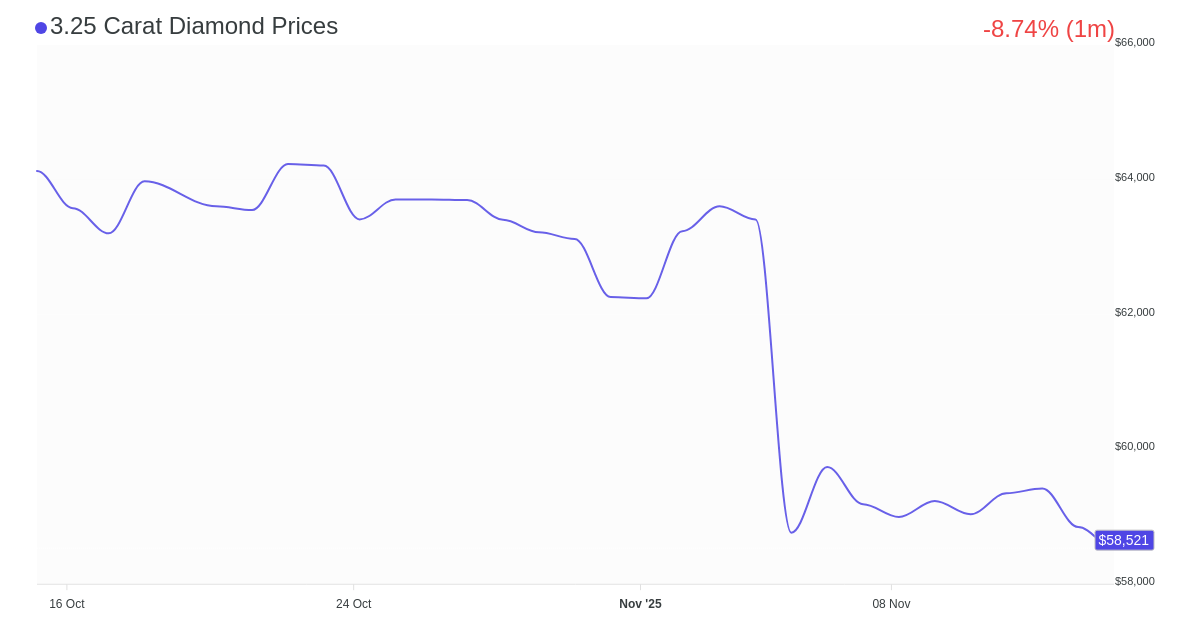Image resolution: width=1200 pixels, height=630 pixels.
Task: Select the 08 Nov date label
Action: pyautogui.click(x=891, y=604)
